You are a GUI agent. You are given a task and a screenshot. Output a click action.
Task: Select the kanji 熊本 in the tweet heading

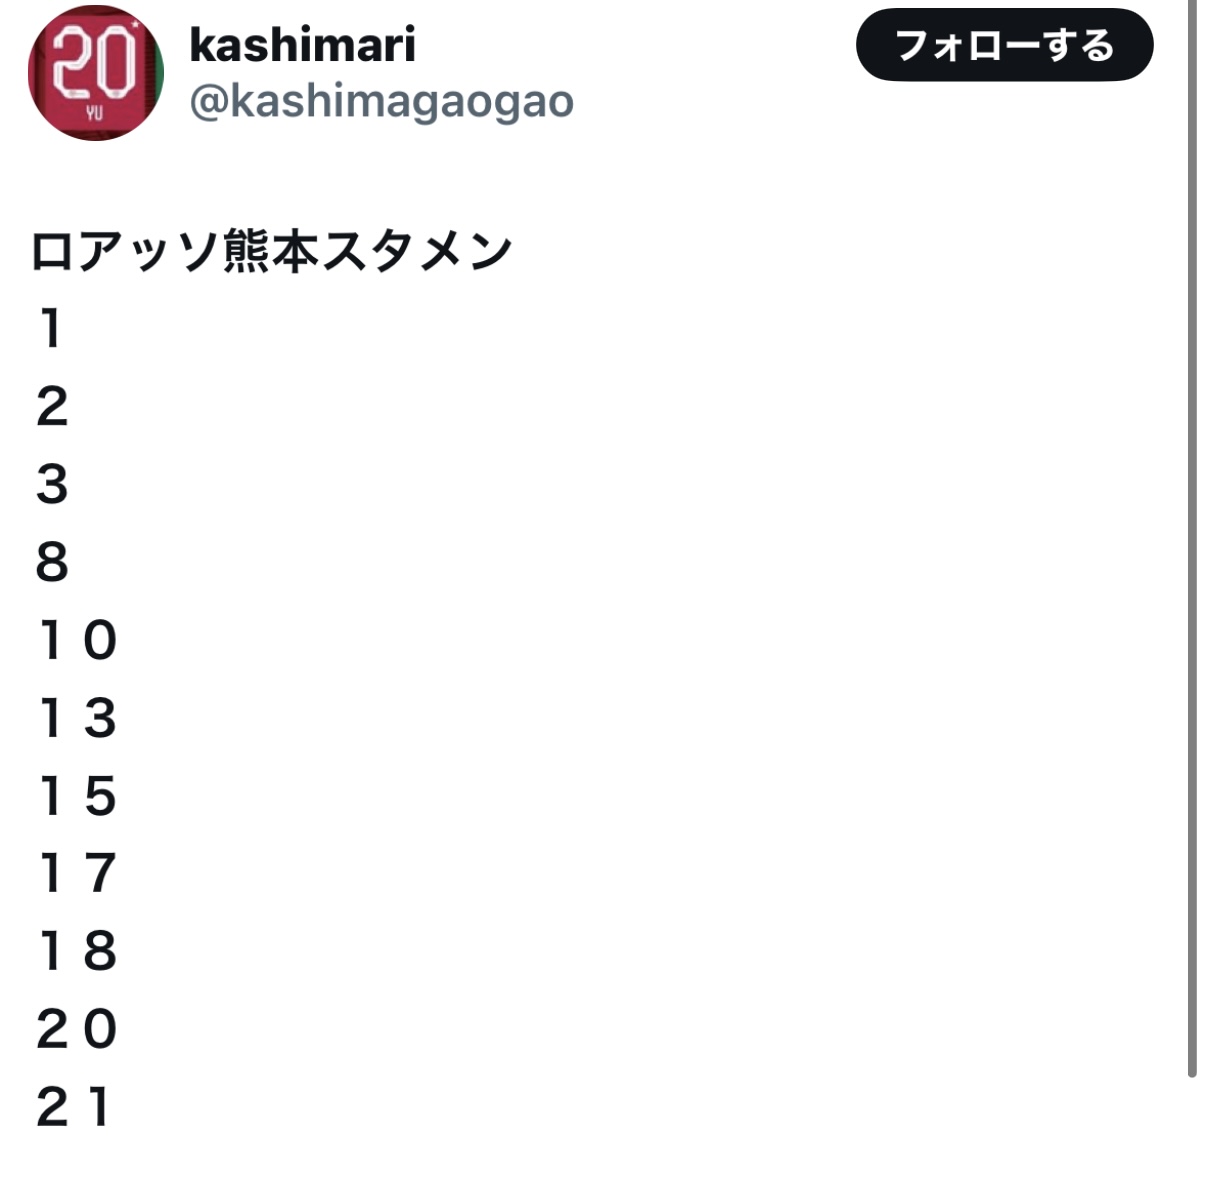click(x=269, y=251)
